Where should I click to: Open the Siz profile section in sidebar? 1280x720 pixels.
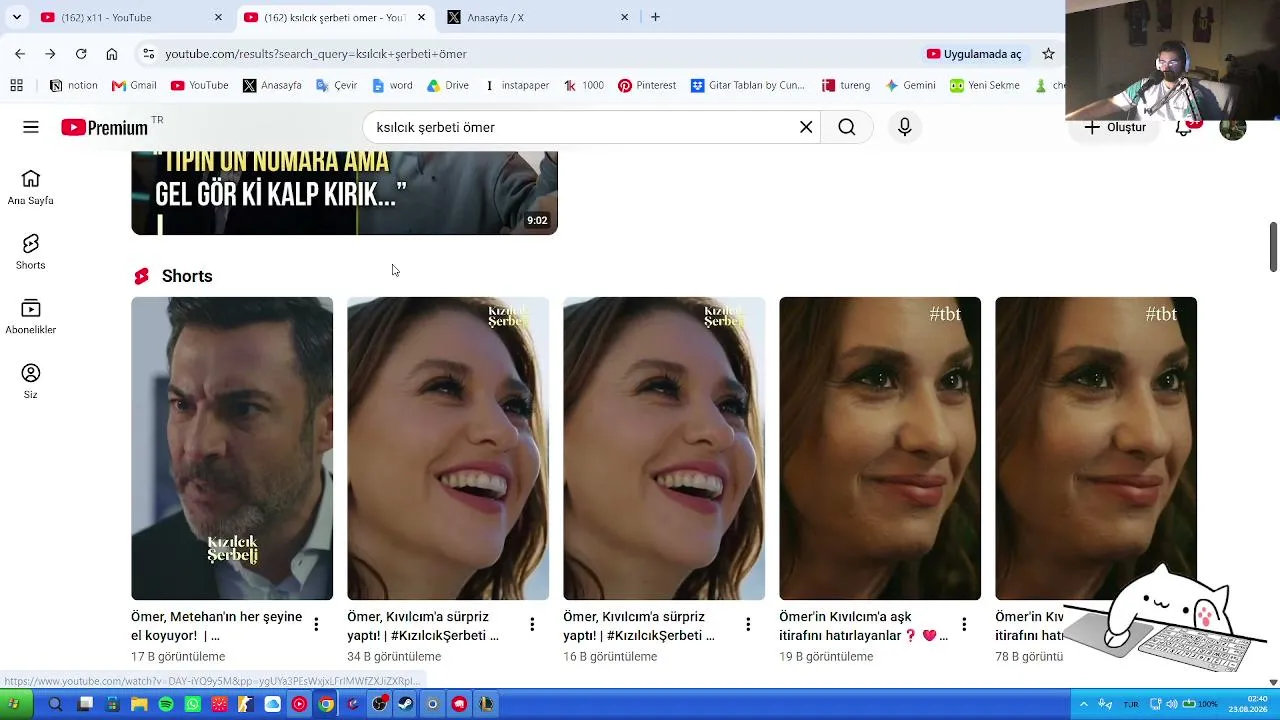[x=31, y=381]
